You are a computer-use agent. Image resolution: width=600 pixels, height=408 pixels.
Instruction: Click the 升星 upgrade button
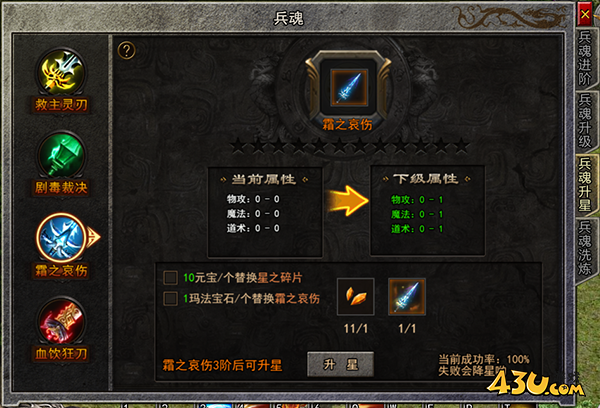coord(340,364)
